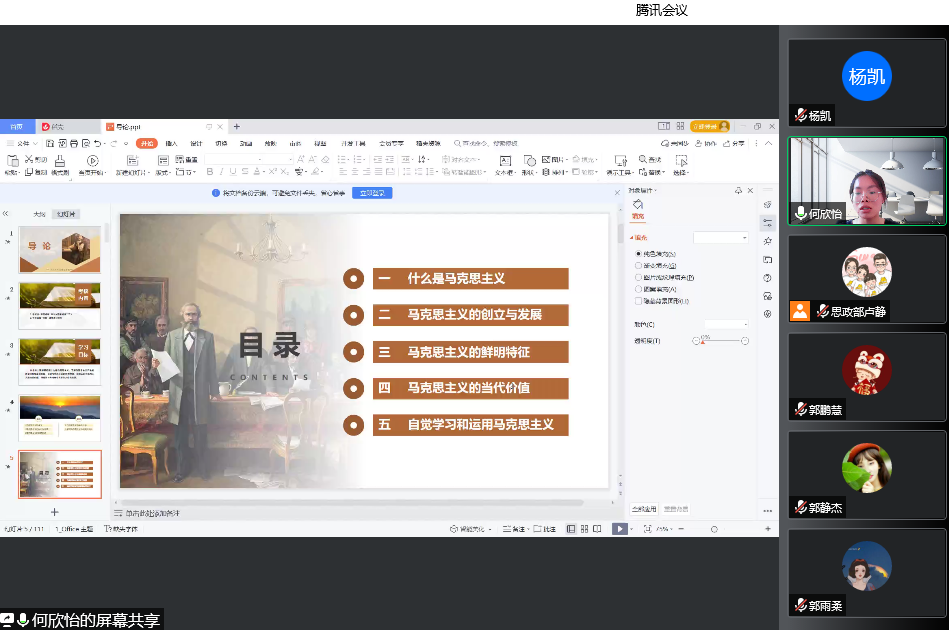Select picture or texture fill radio button
Image resolution: width=949 pixels, height=630 pixels.
(638, 277)
